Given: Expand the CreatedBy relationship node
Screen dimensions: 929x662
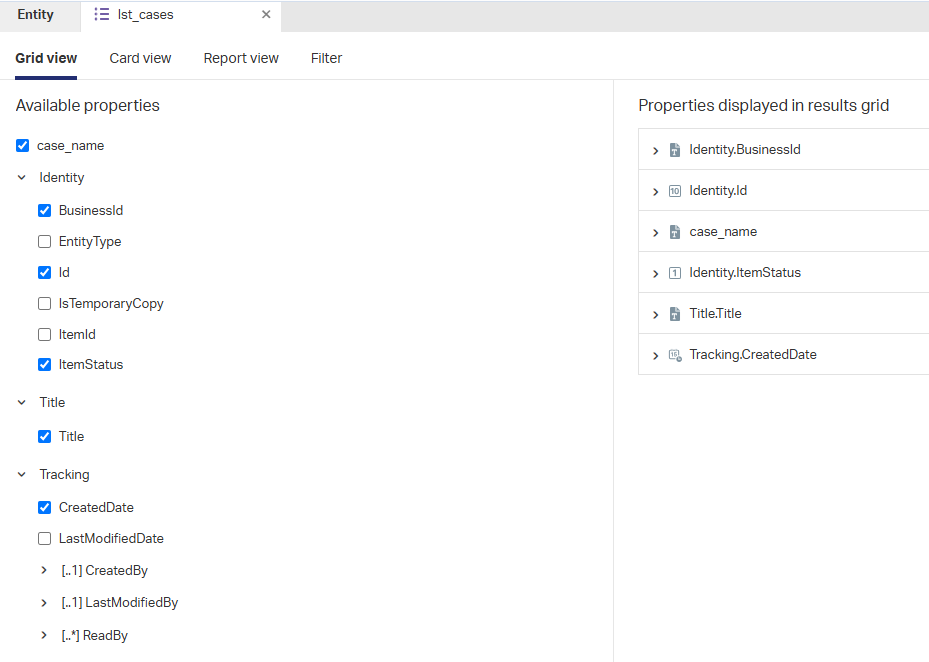Looking at the screenshot, I should pyautogui.click(x=44, y=571).
